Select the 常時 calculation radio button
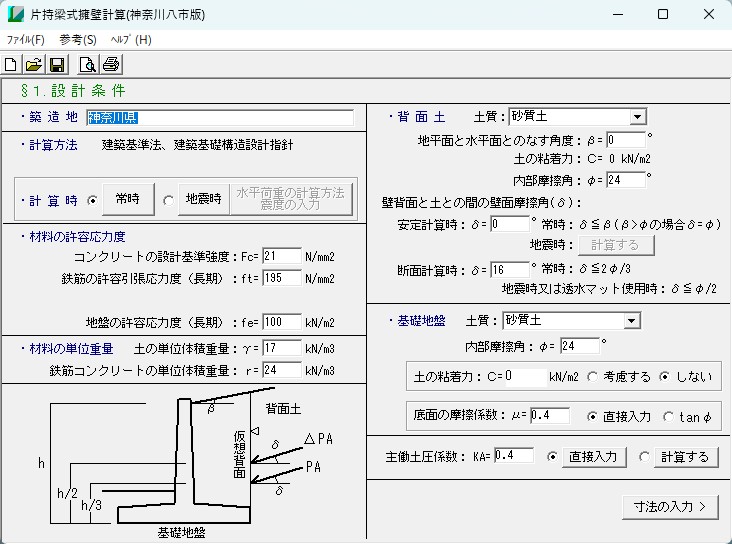Screen dimensions: 732x544 (93, 200)
